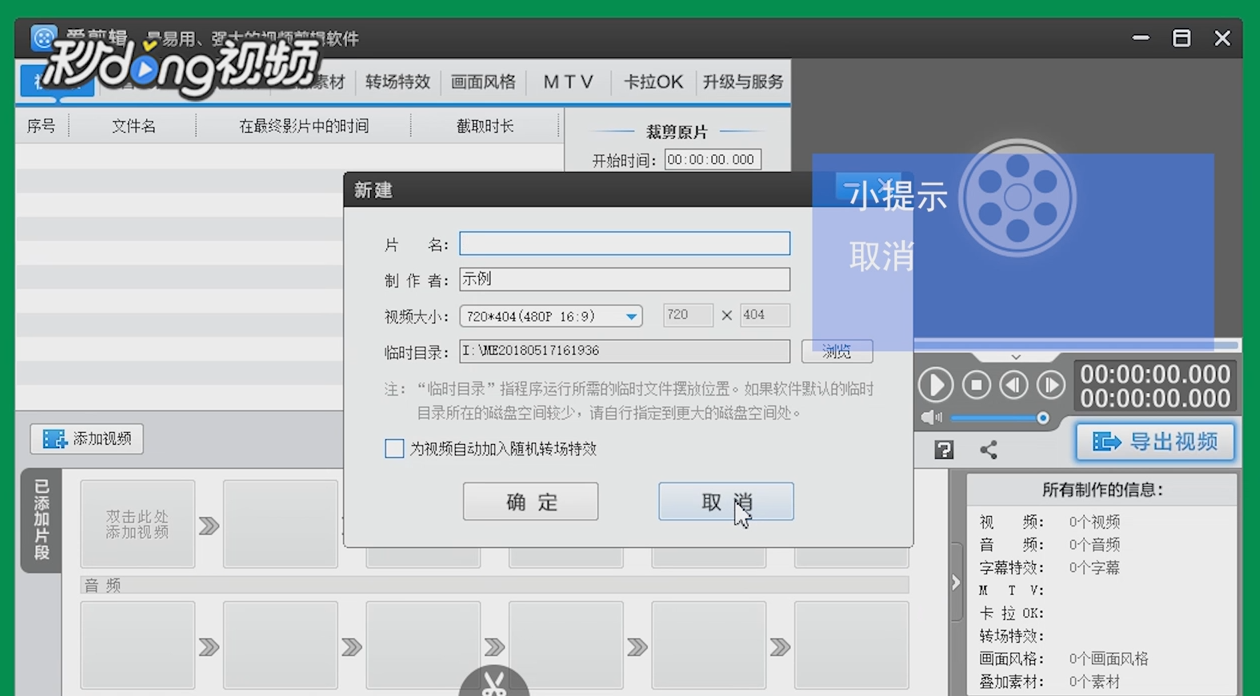Click the 制作者 field containing 示例
The image size is (1260, 696).
pos(624,279)
